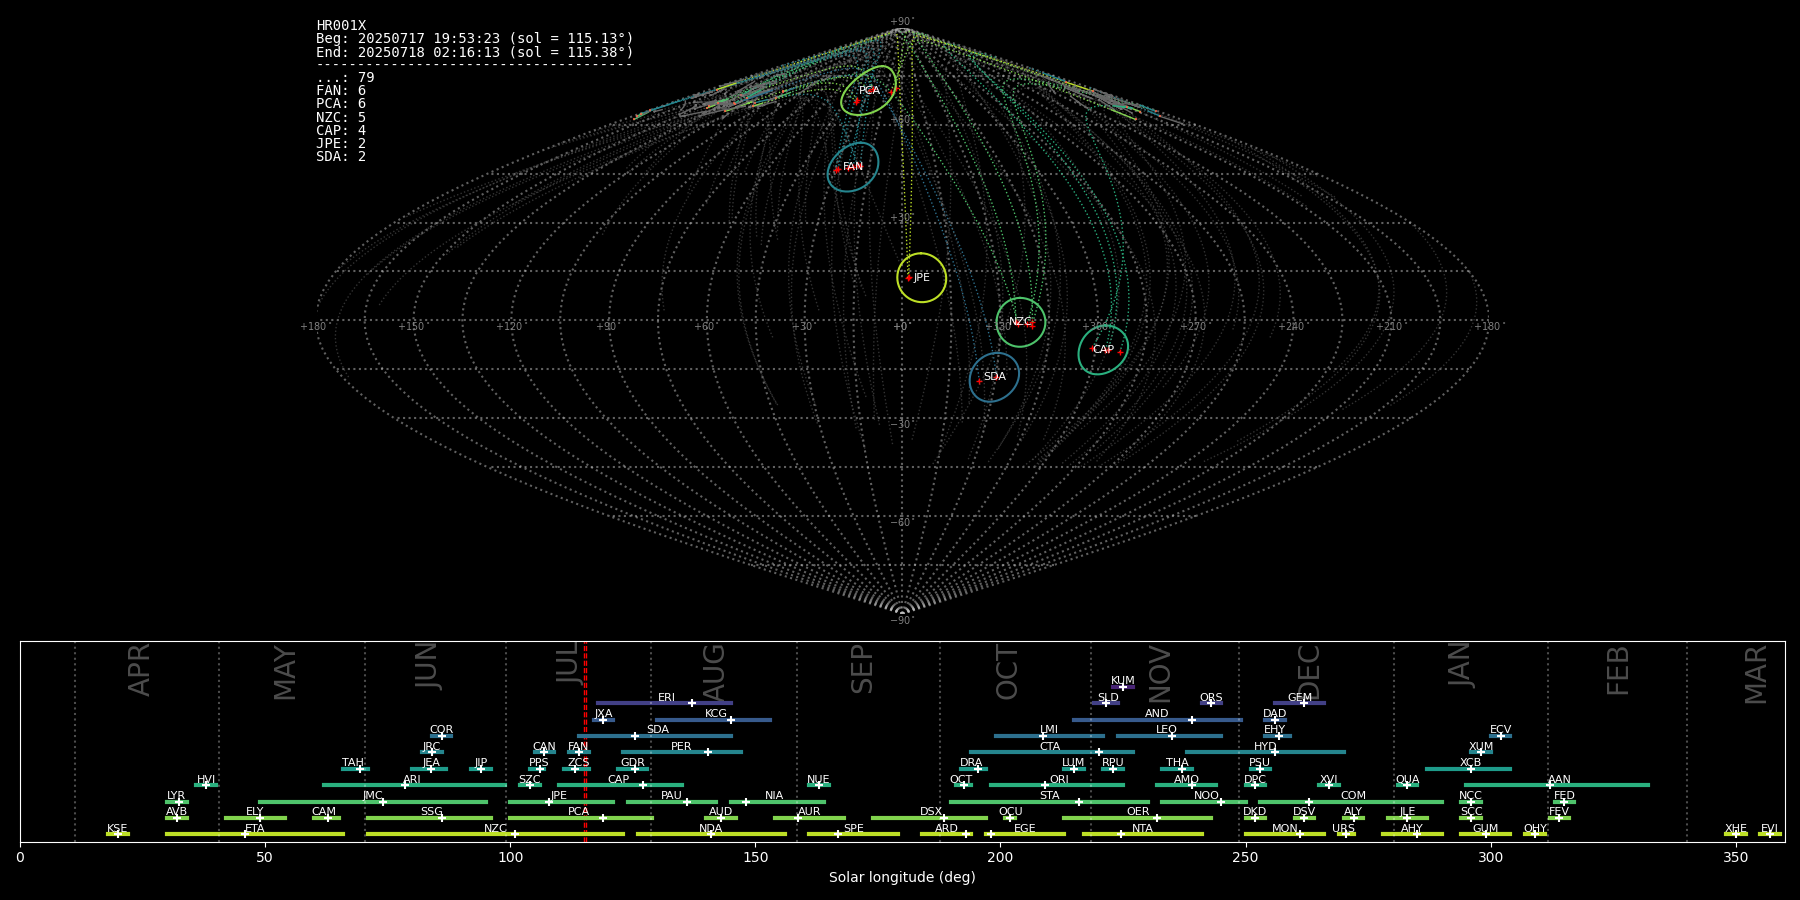Click the NDA shower bar in timeline

pyautogui.click(x=711, y=834)
